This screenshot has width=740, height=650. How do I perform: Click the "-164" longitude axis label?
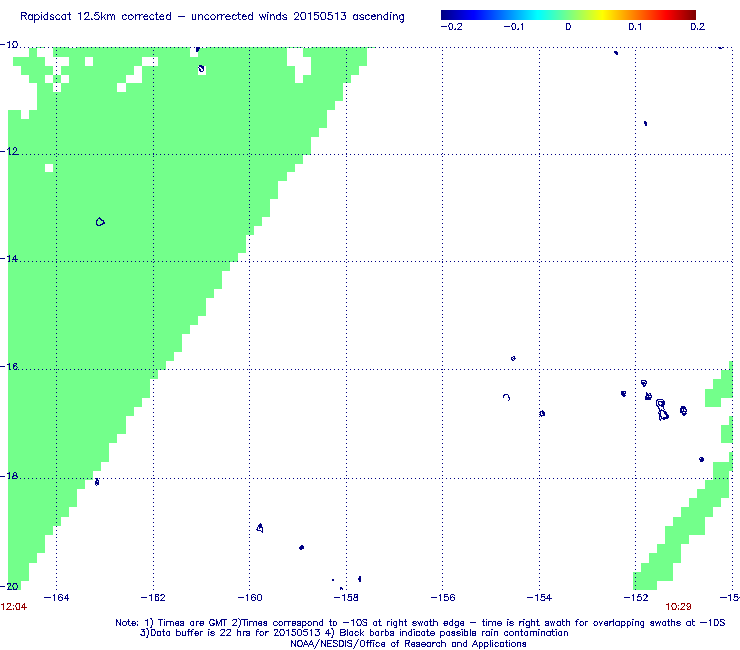tap(56, 598)
